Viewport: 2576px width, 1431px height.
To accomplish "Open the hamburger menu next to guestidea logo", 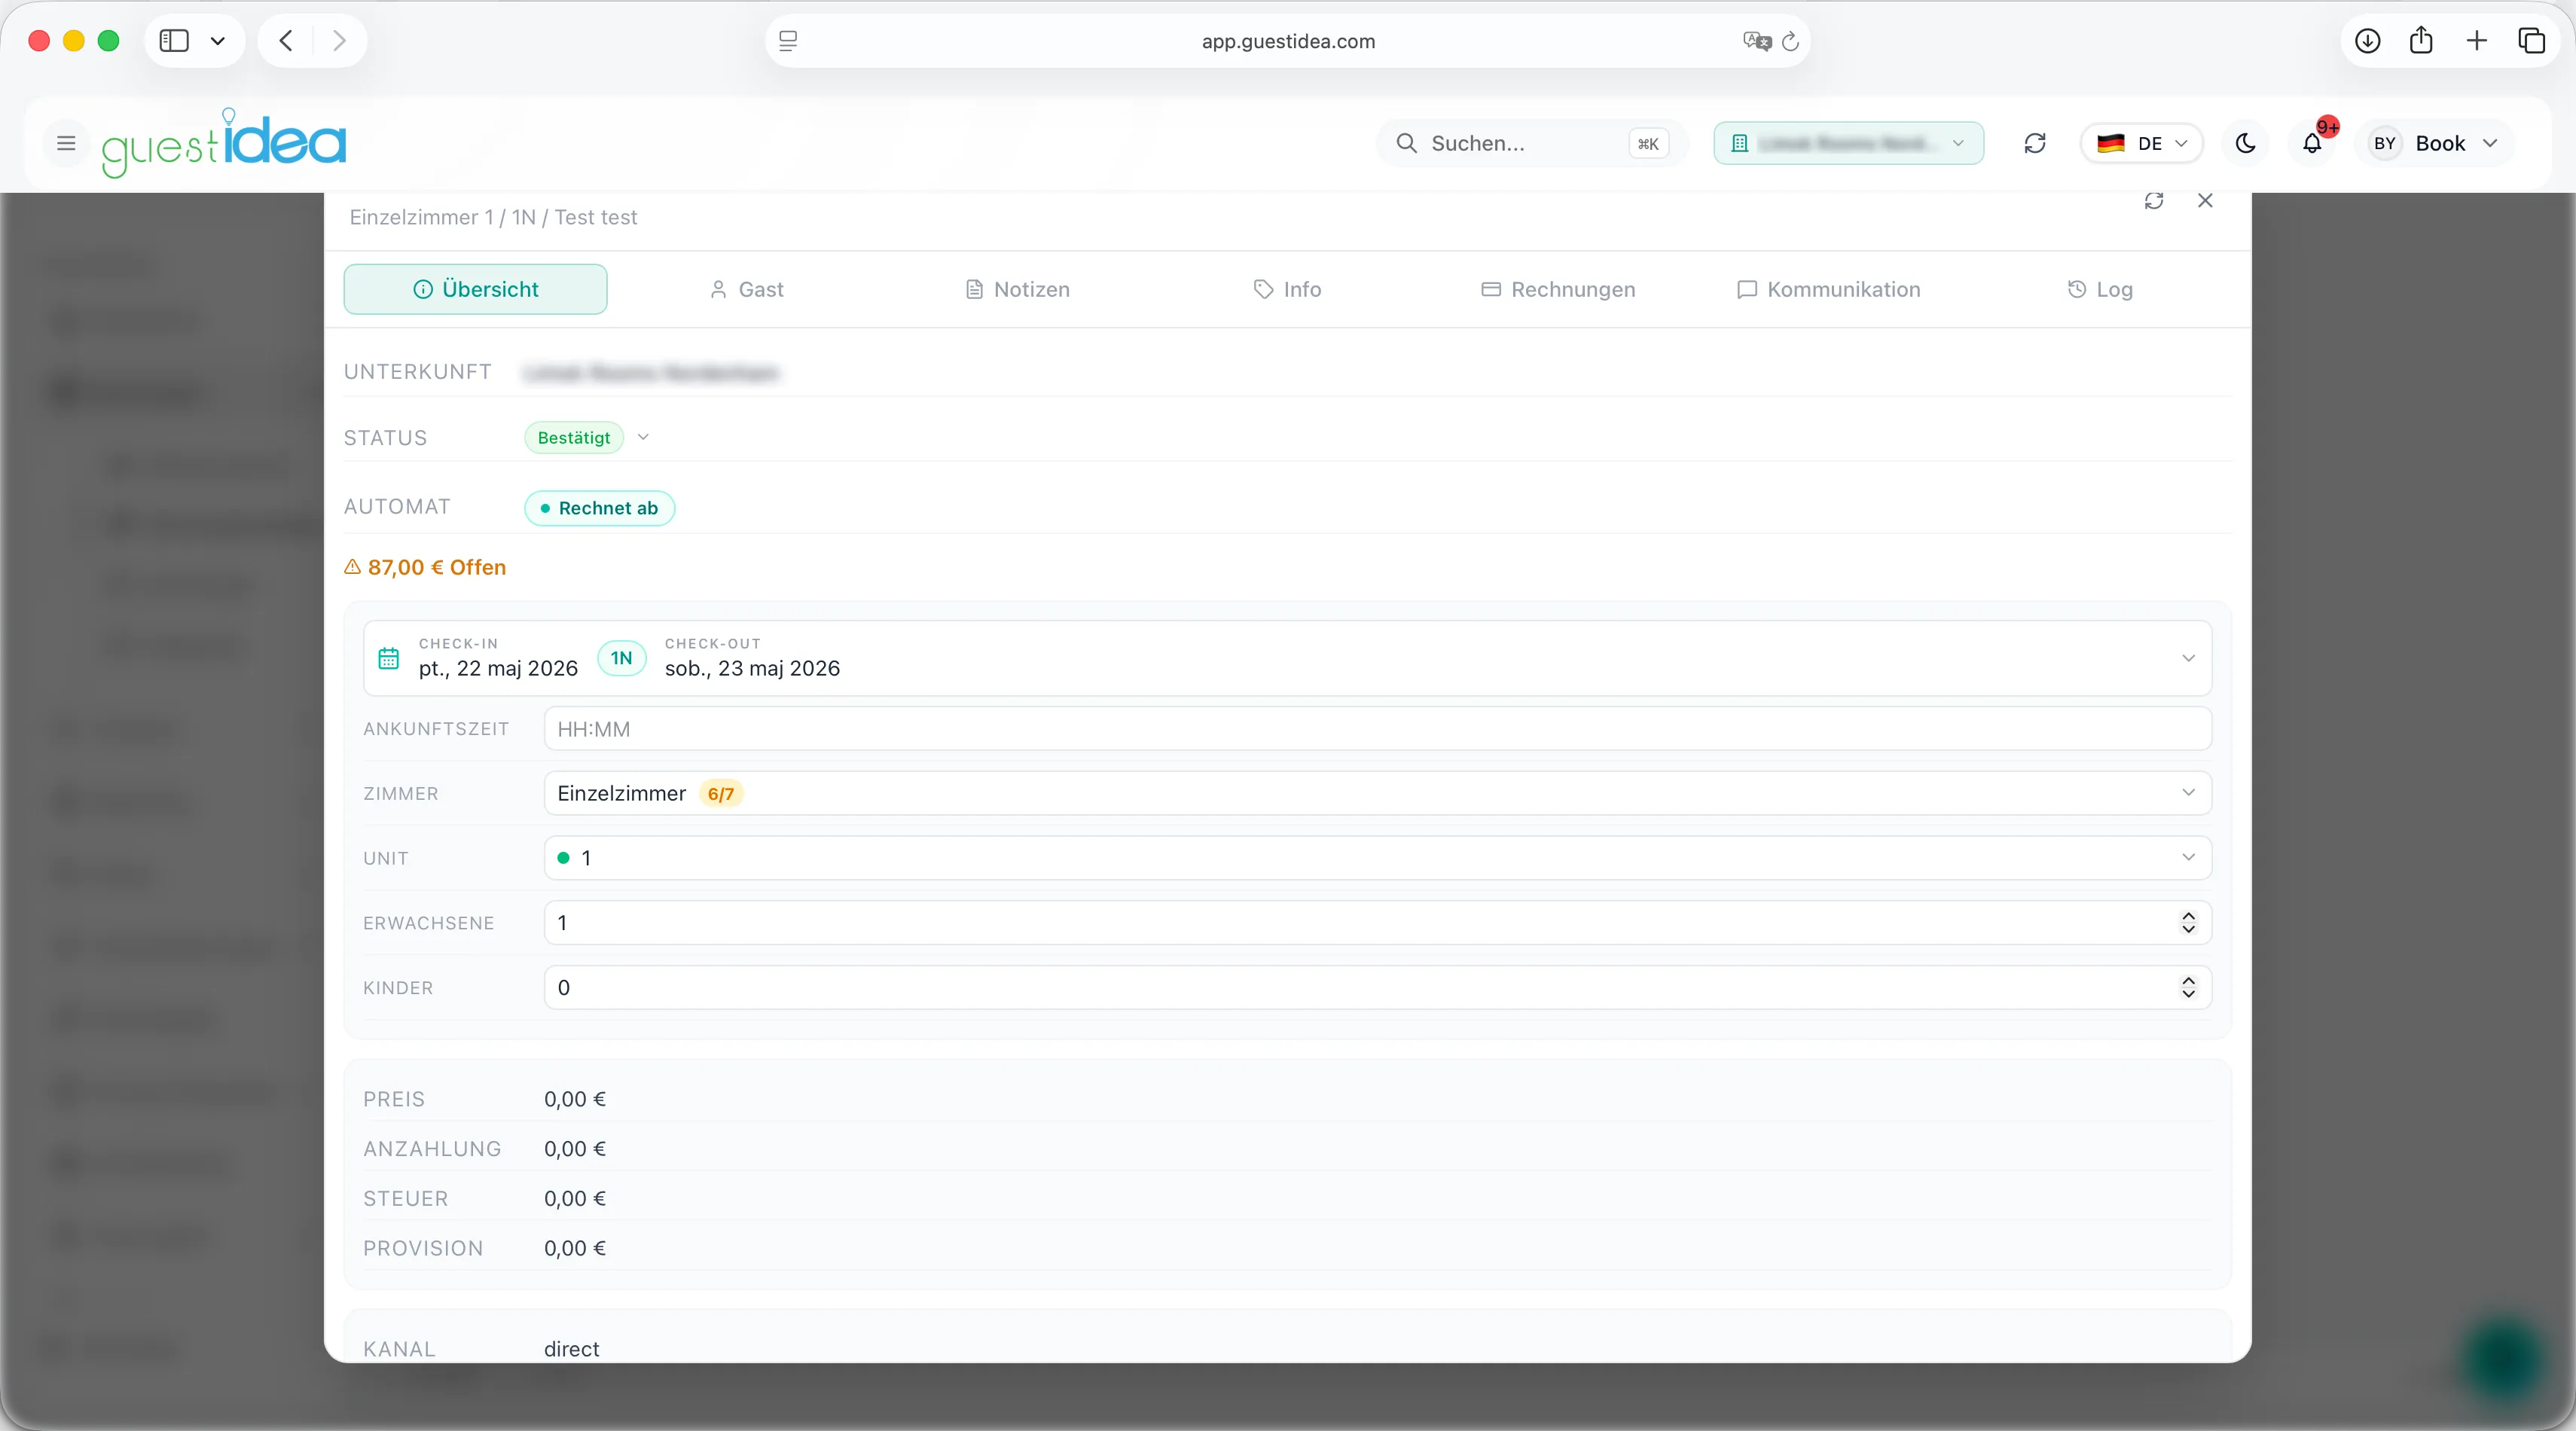I will click(x=66, y=143).
